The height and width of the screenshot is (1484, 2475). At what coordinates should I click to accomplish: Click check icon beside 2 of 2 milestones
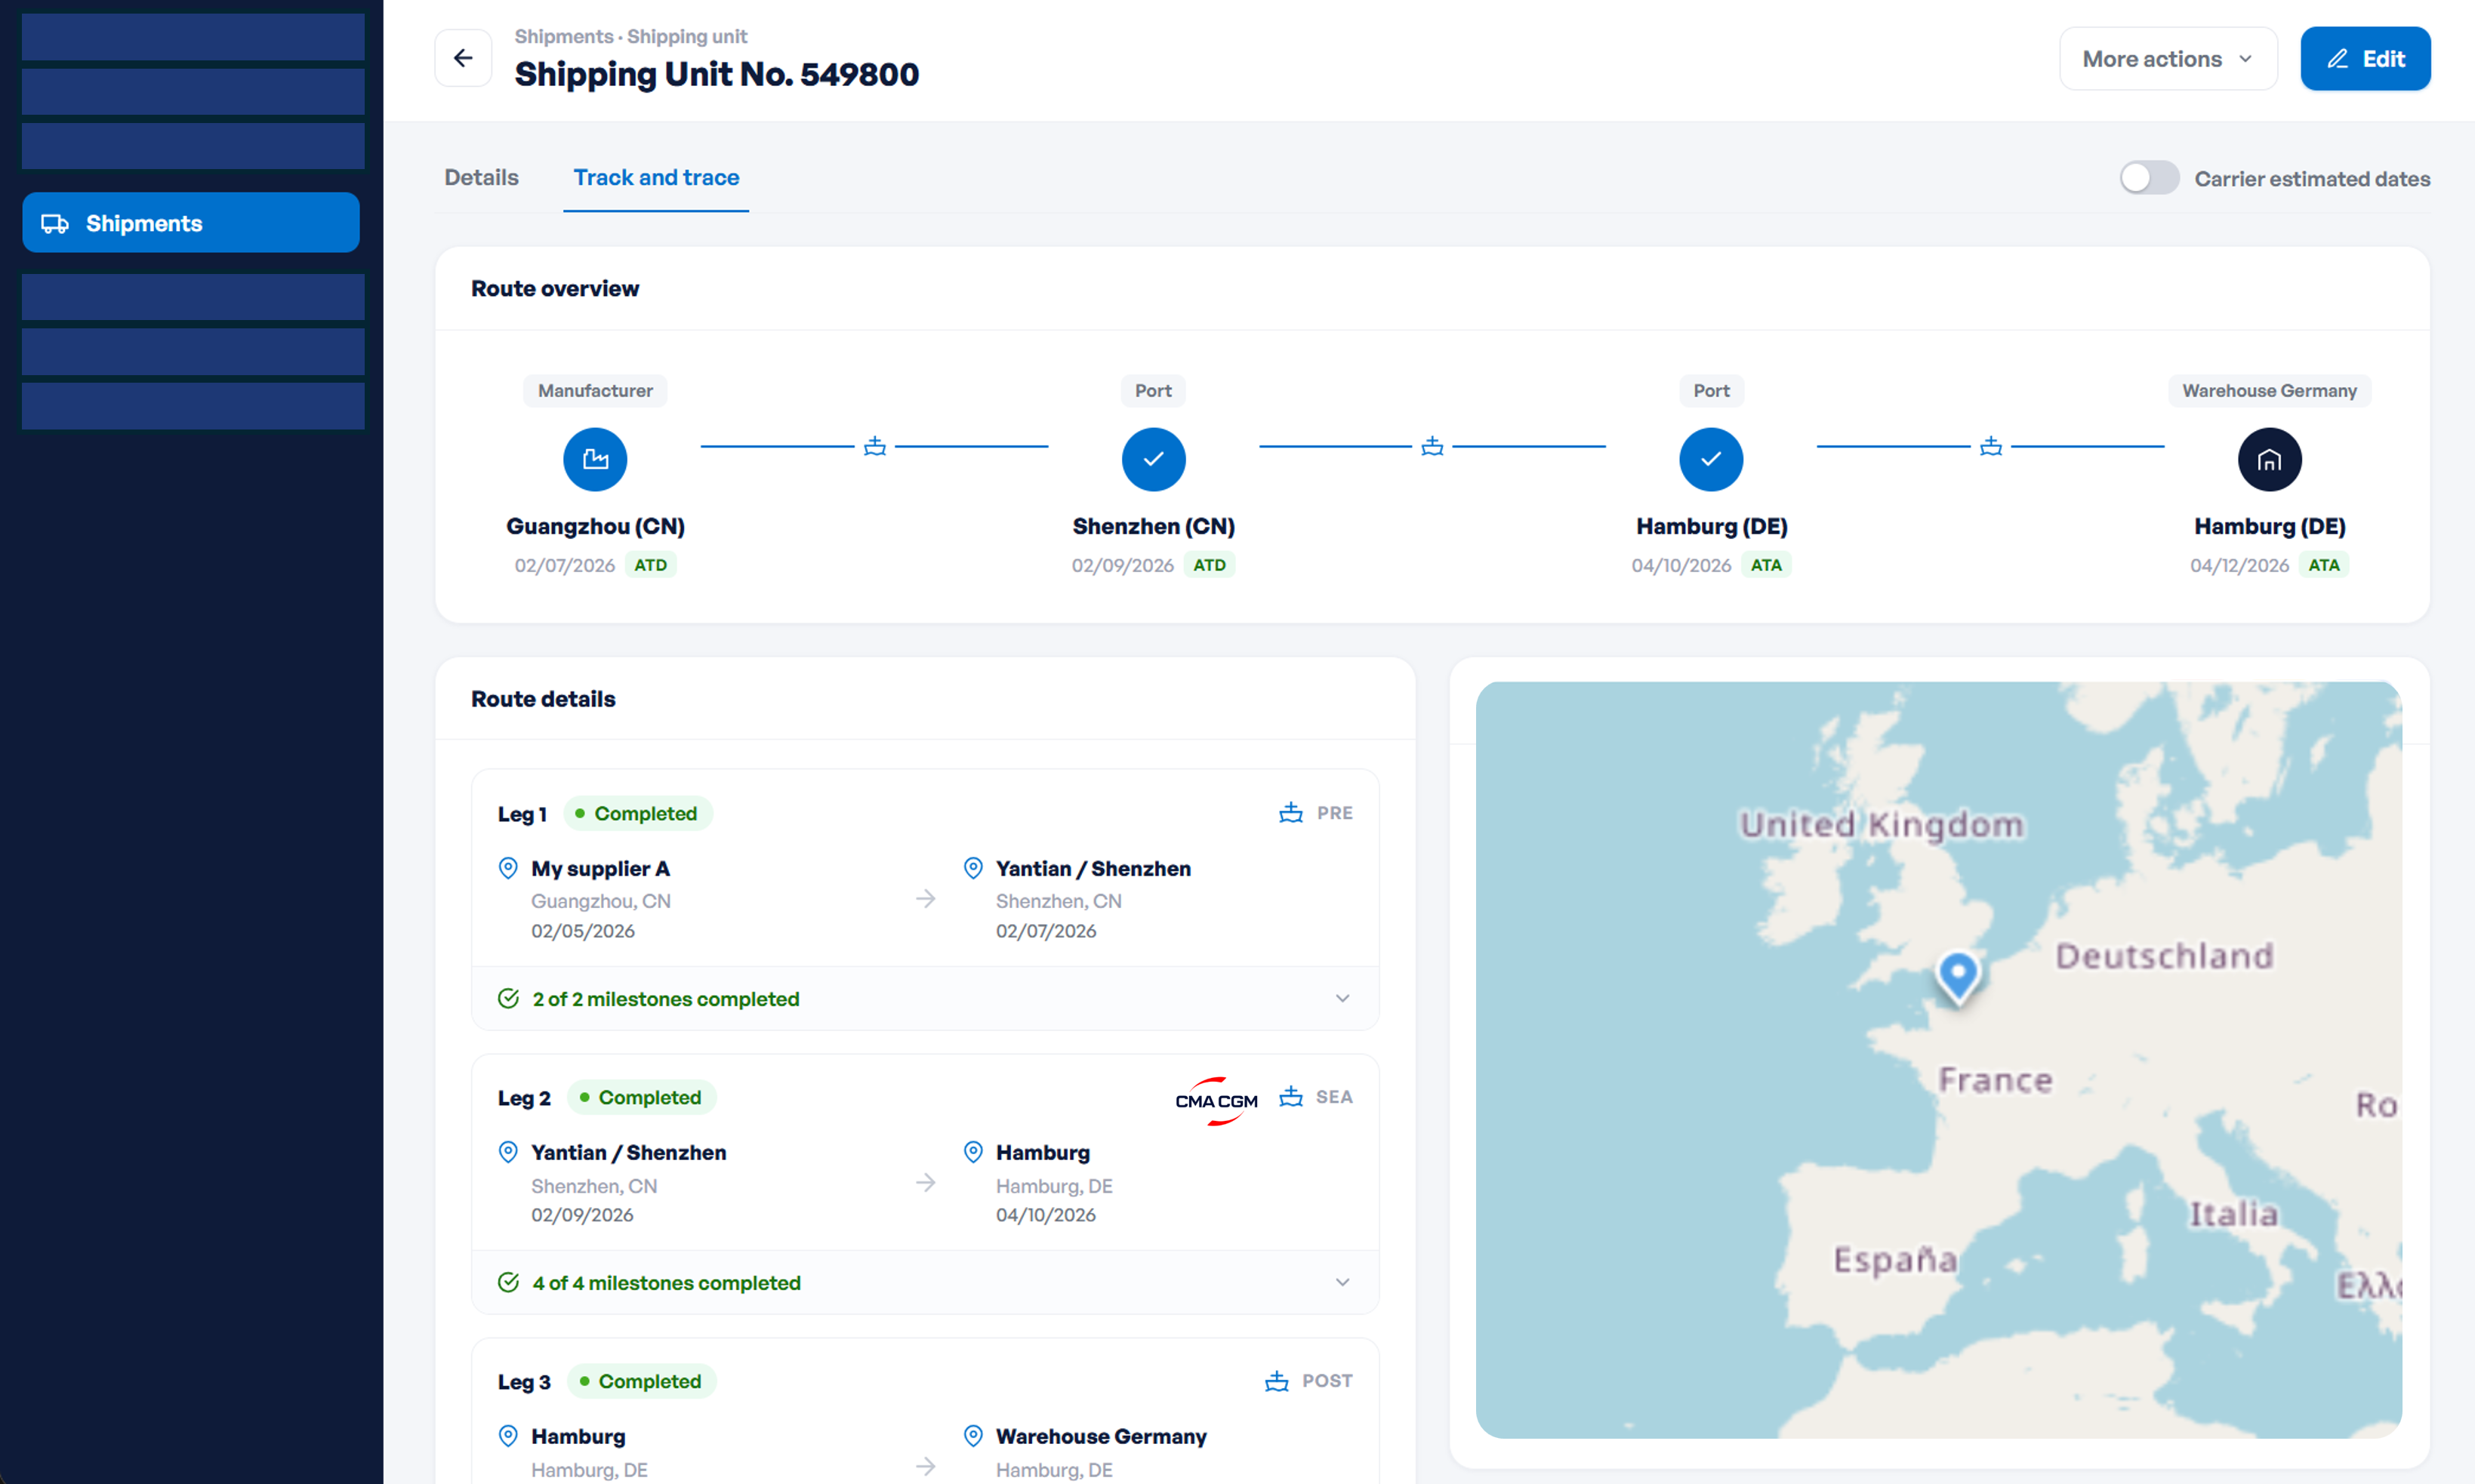508,999
